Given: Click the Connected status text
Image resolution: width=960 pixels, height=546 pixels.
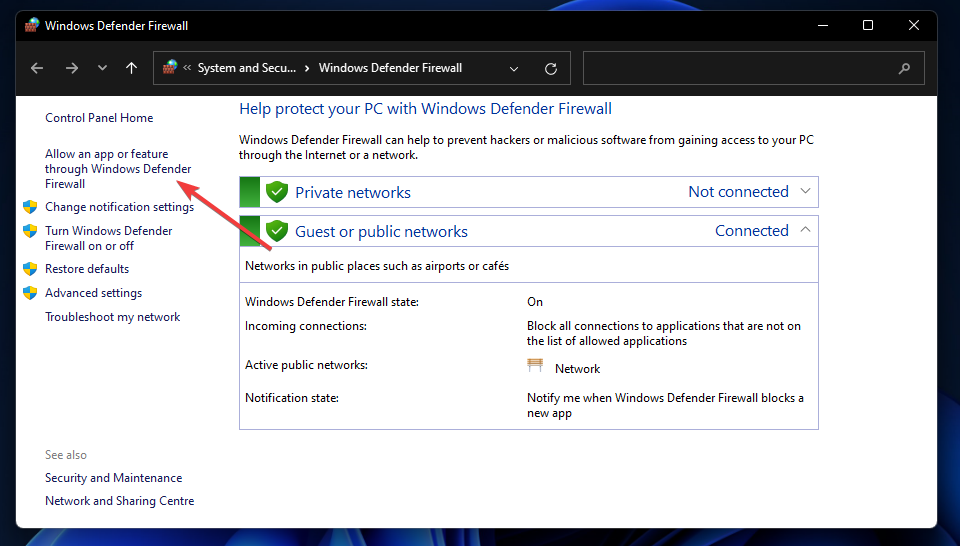Looking at the screenshot, I should coord(752,231).
